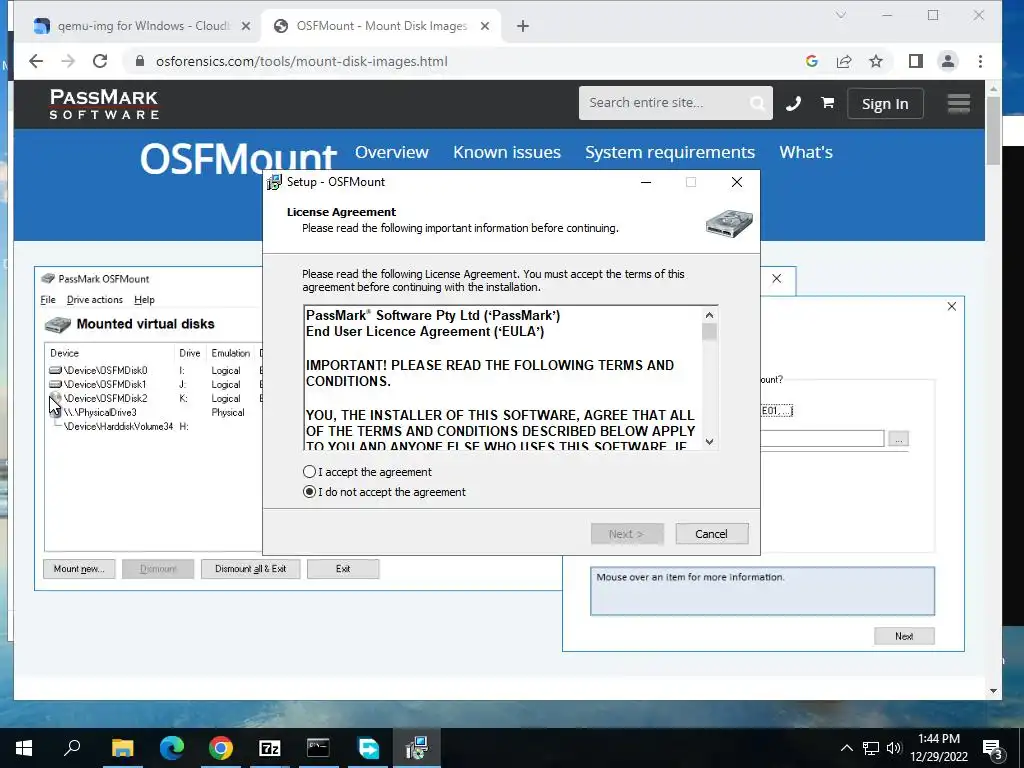The image size is (1024, 768).
Task: Go forward in the browser
Action: [x=68, y=61]
